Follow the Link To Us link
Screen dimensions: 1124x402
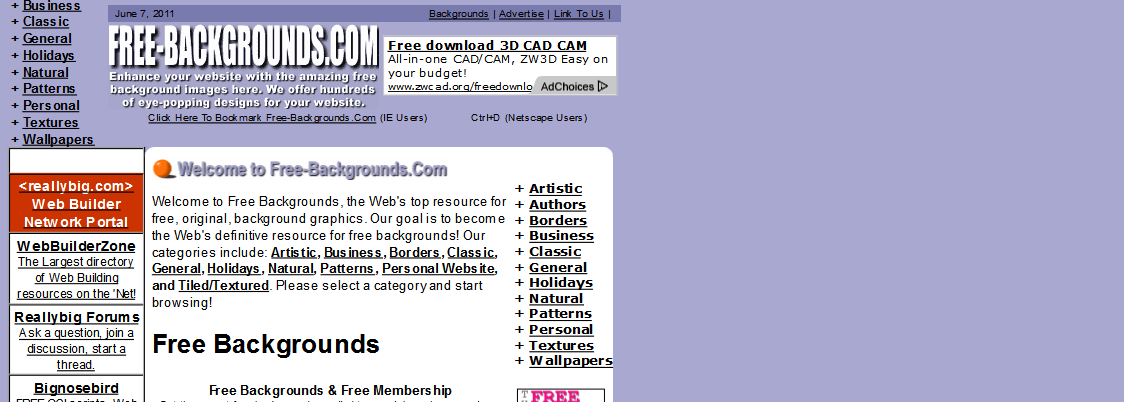579,14
